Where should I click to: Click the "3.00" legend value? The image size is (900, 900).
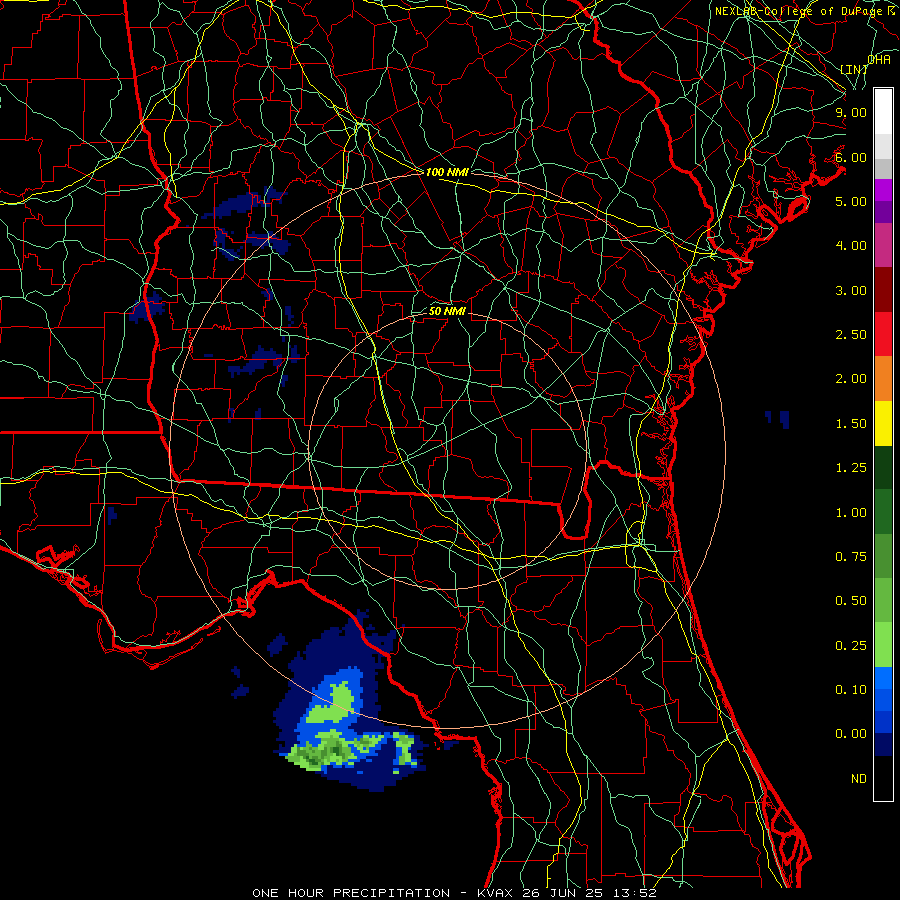851,290
